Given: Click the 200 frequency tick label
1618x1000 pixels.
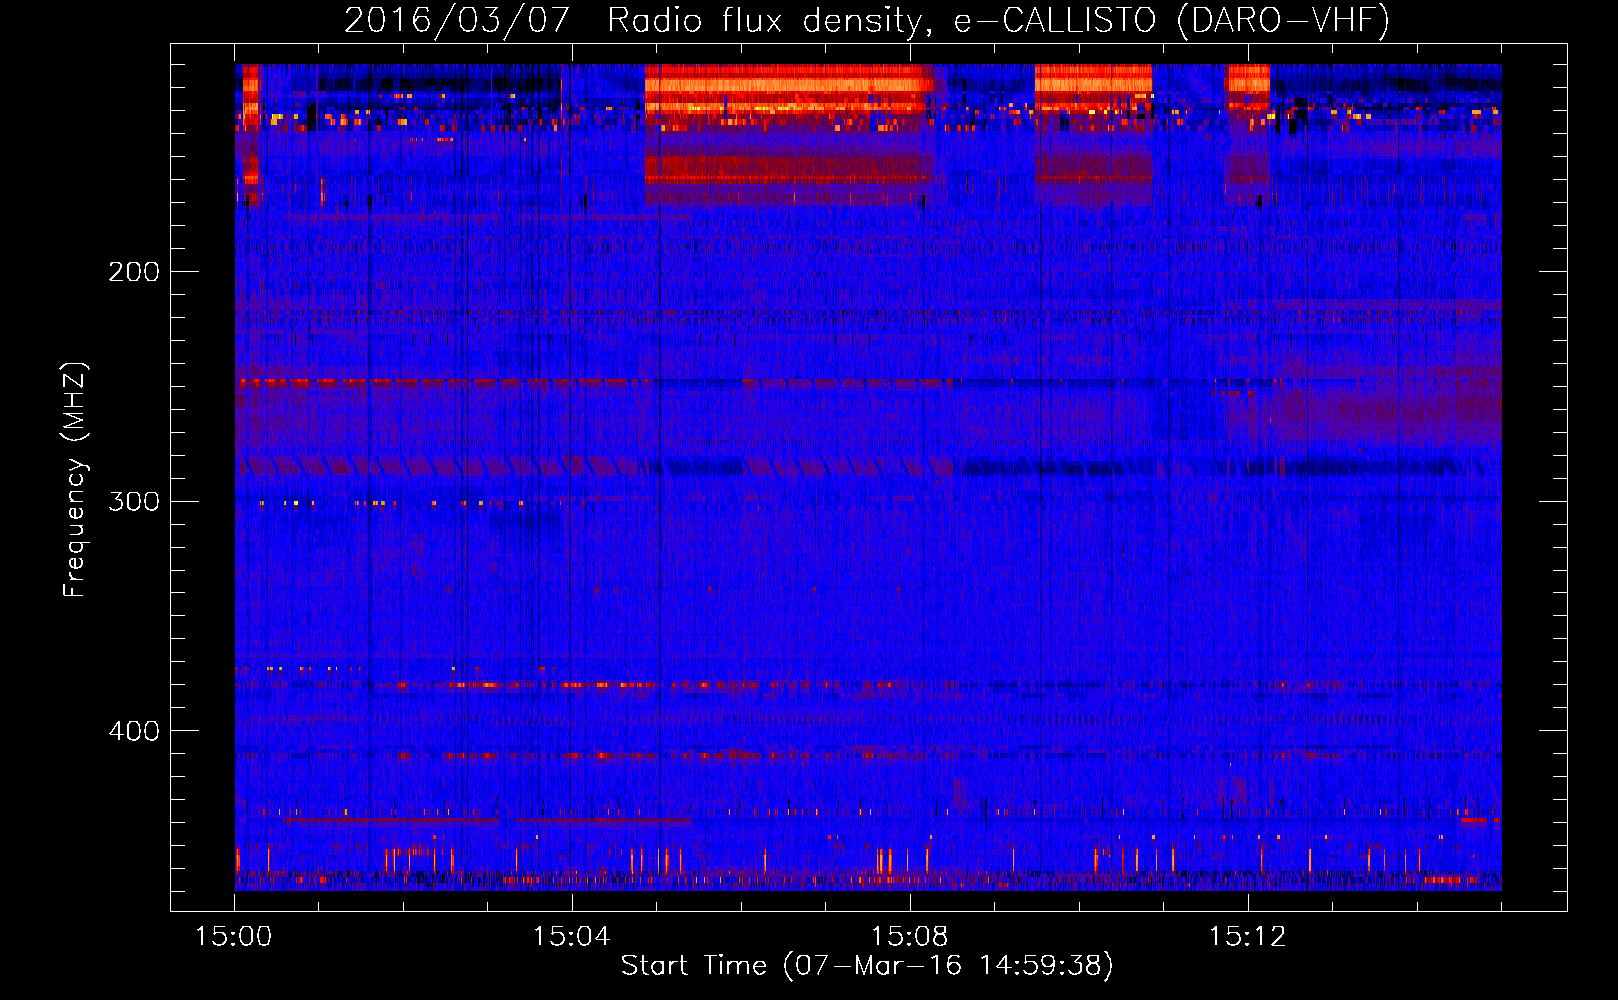Looking at the screenshot, I should point(134,272).
